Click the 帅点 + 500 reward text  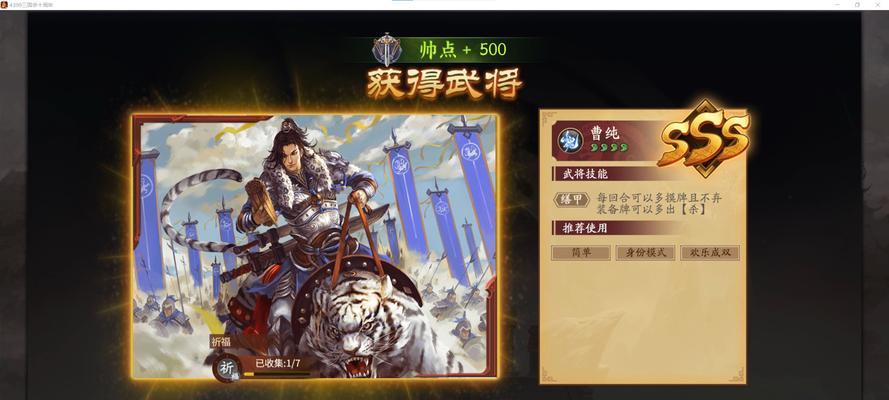pyautogui.click(x=463, y=50)
